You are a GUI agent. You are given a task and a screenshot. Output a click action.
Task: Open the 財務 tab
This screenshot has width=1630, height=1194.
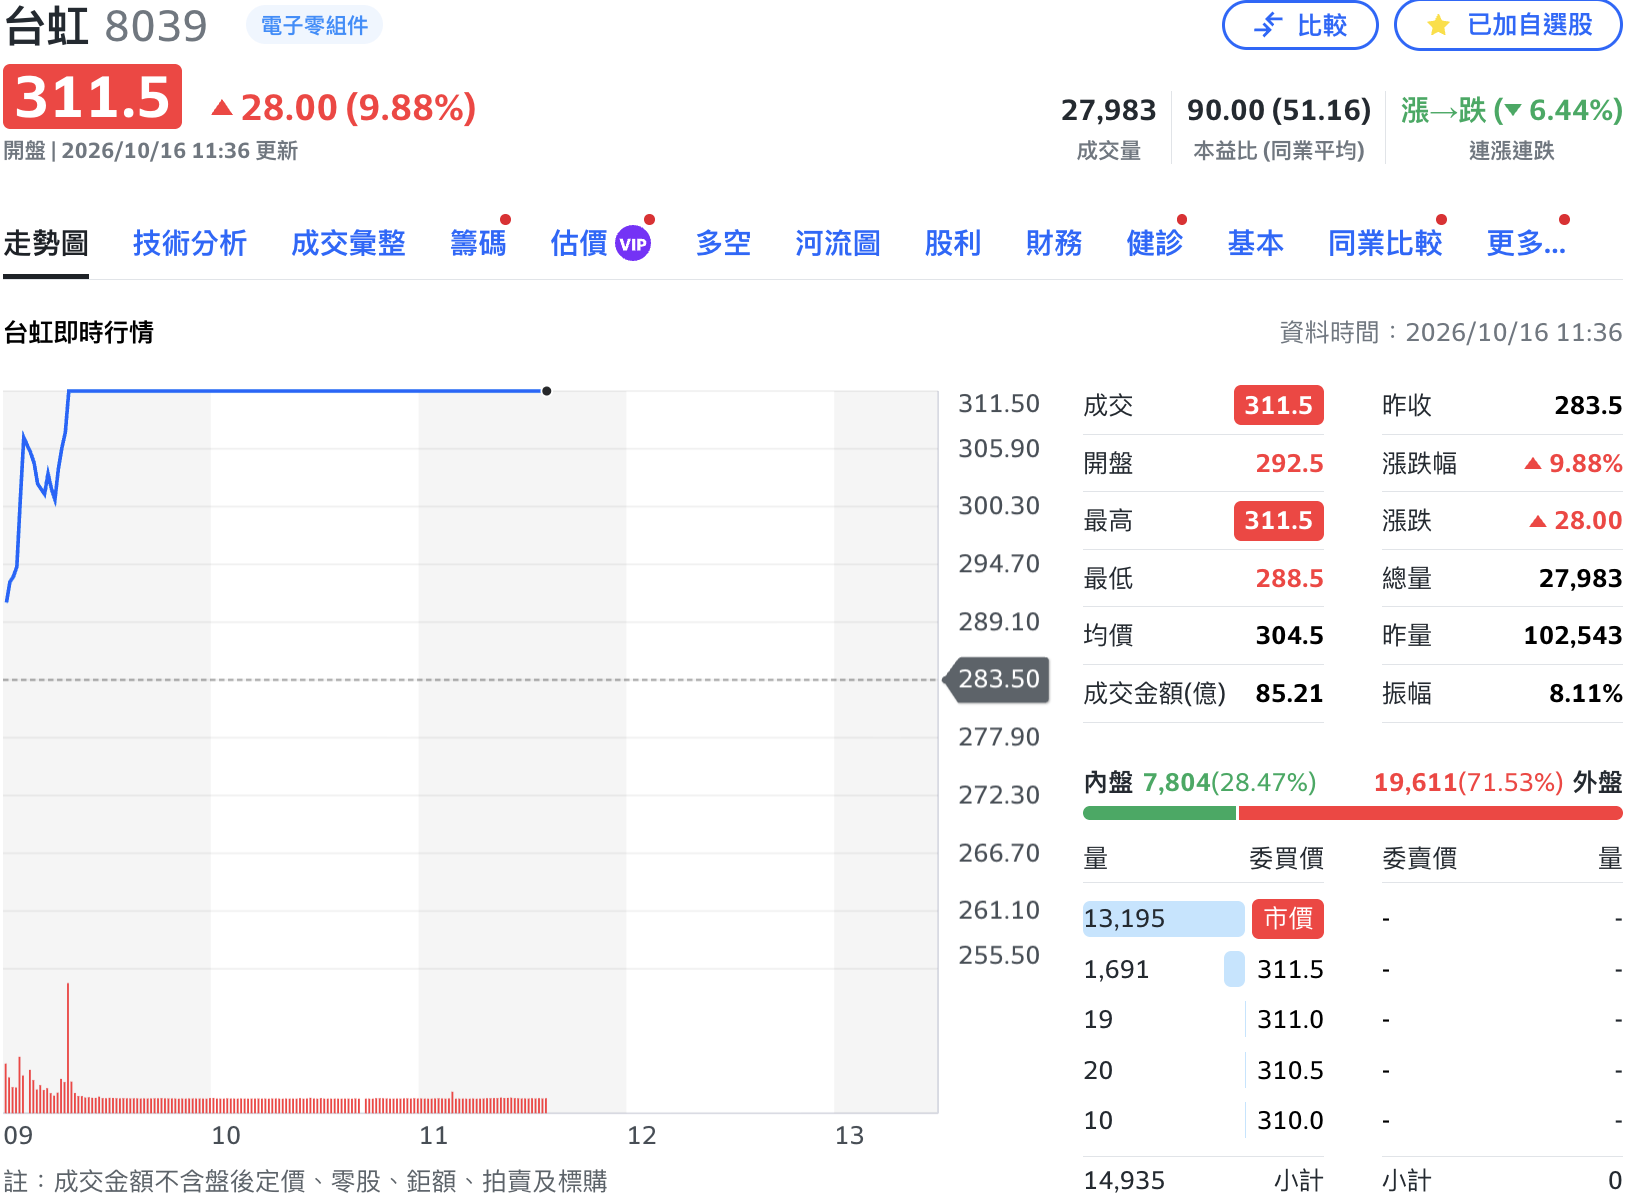1054,243
